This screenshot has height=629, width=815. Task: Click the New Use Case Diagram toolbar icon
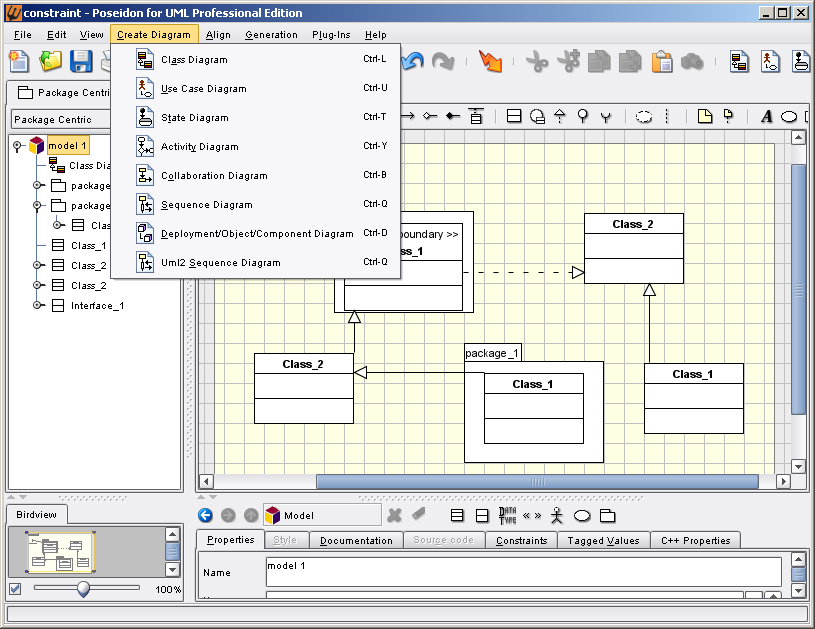pos(770,61)
